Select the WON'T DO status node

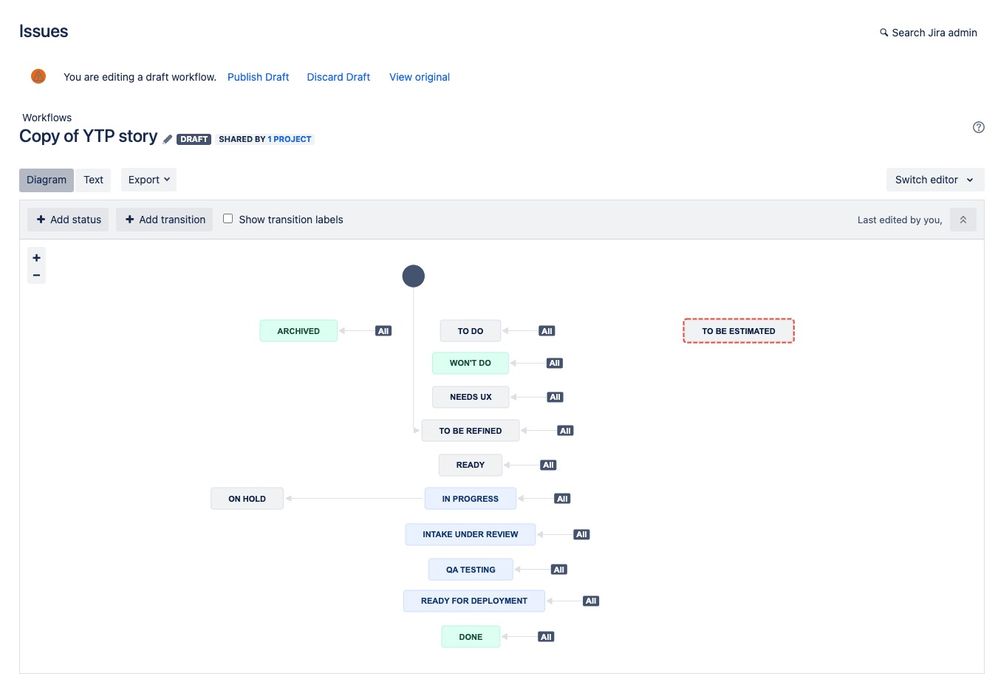470,363
